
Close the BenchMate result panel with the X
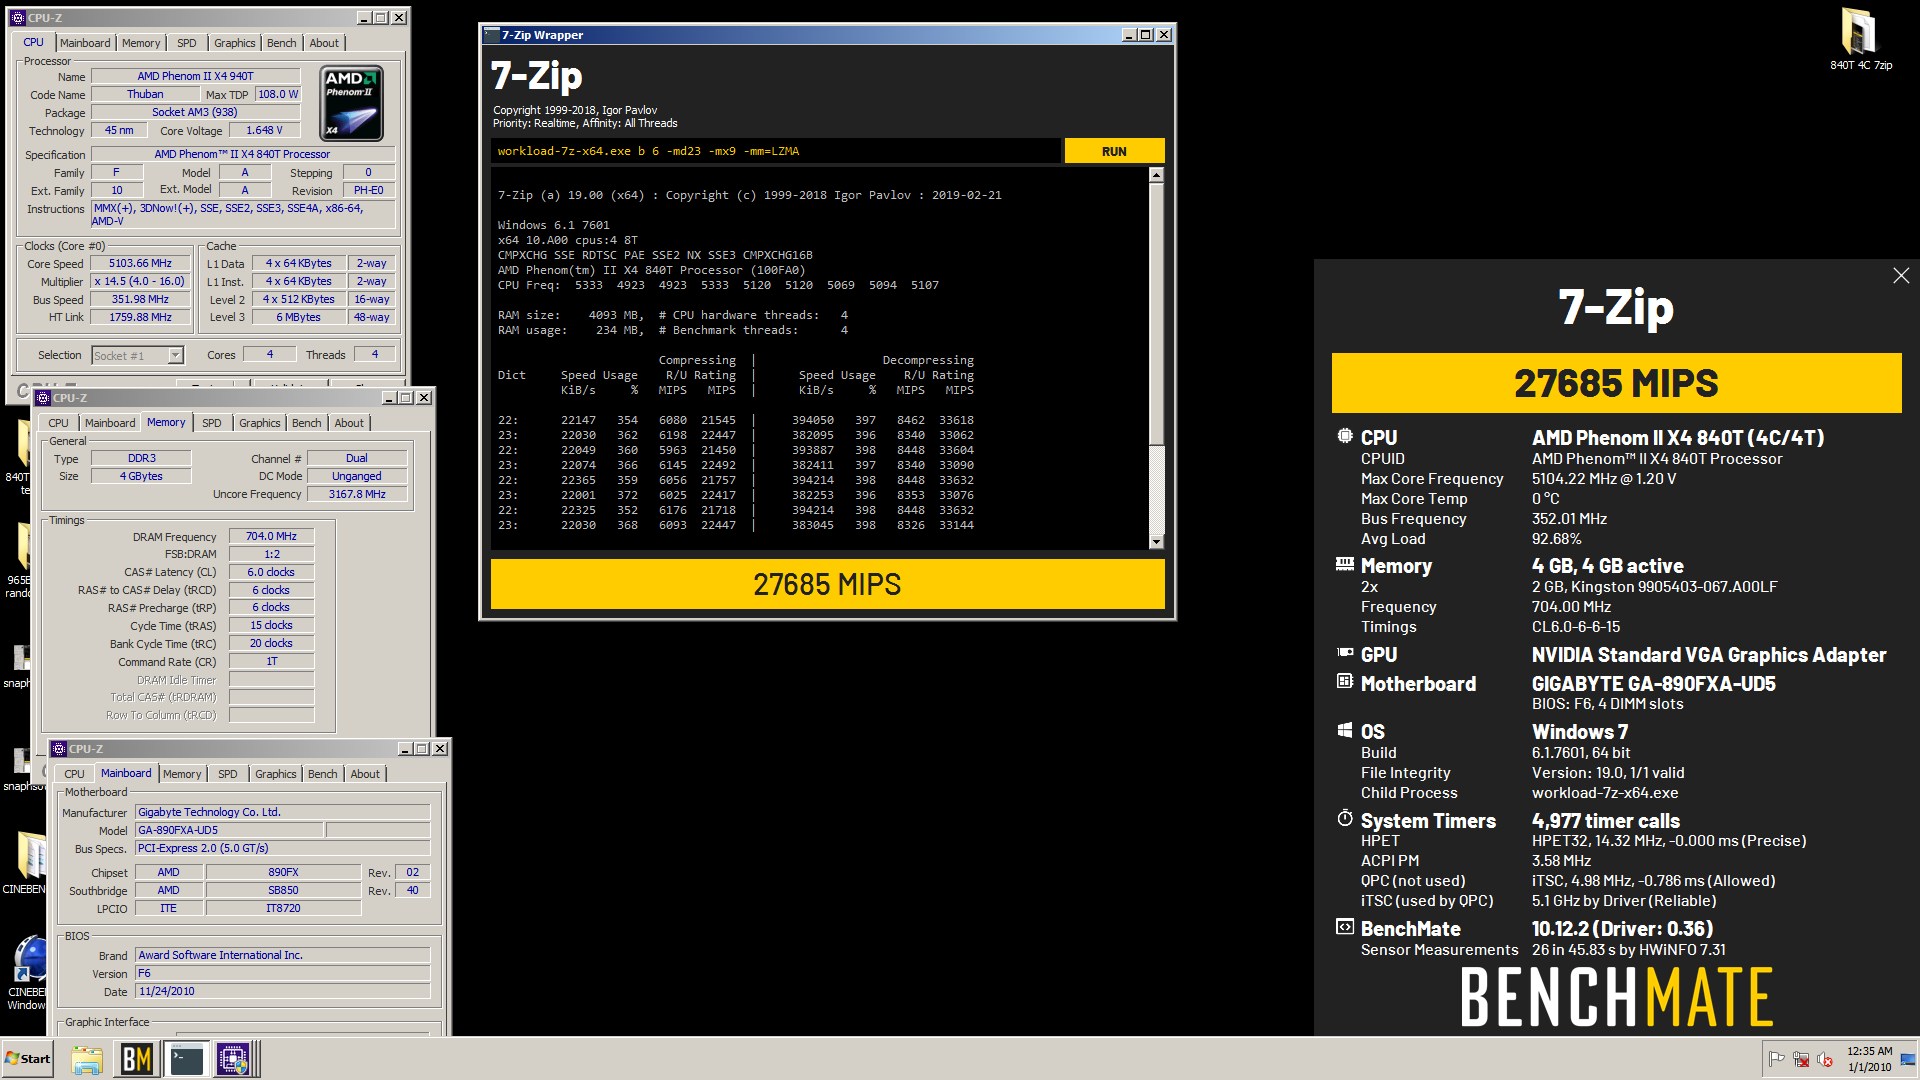click(x=1901, y=276)
